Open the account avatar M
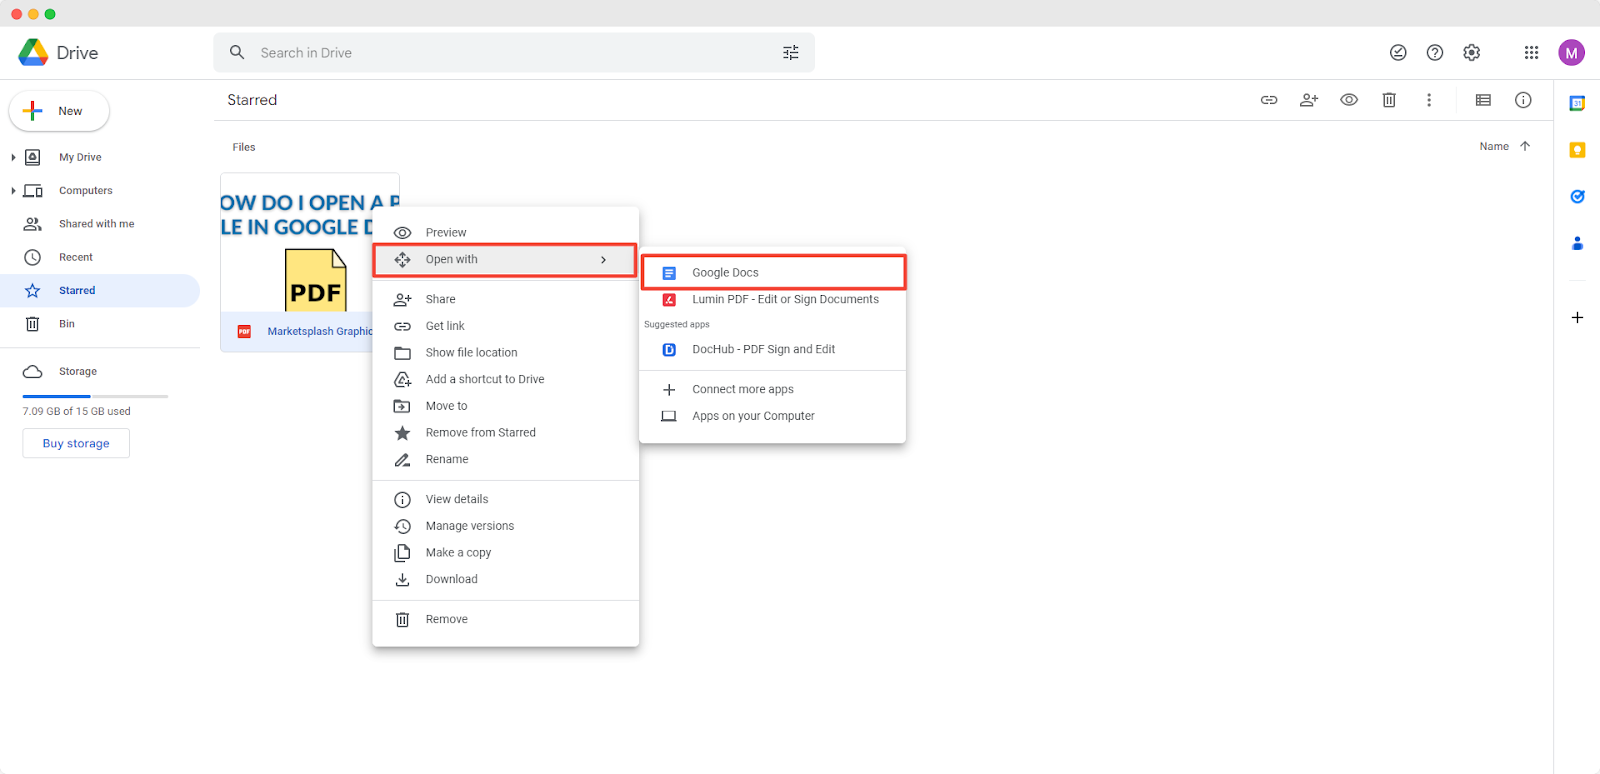This screenshot has height=774, width=1600. (x=1571, y=53)
